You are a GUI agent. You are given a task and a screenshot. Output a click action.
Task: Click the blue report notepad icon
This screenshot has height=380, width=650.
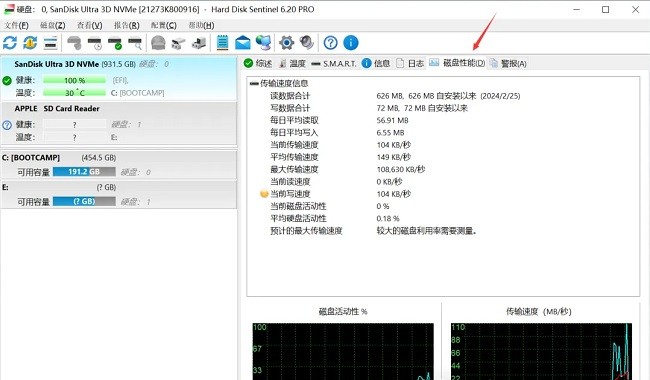(x=223, y=43)
